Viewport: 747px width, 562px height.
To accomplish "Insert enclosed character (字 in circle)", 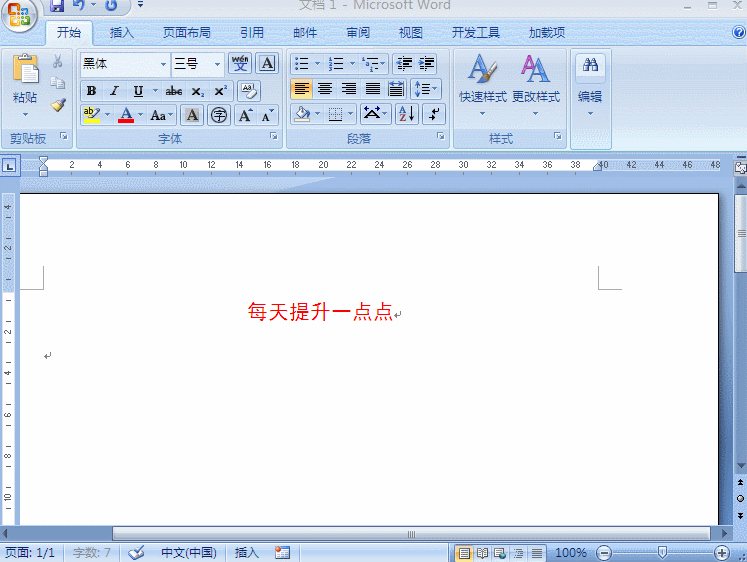I will tap(219, 115).
